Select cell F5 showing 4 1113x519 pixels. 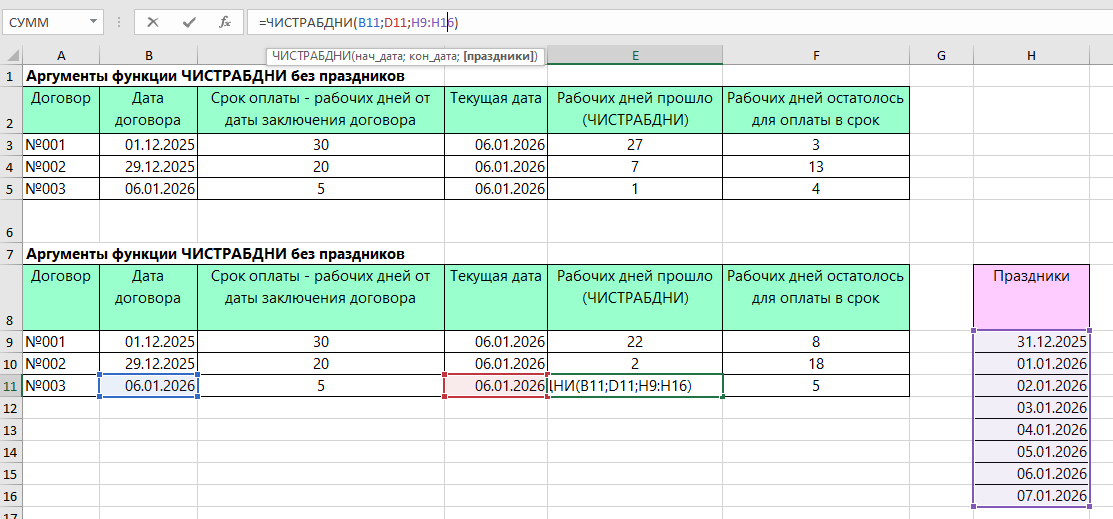[x=816, y=189]
